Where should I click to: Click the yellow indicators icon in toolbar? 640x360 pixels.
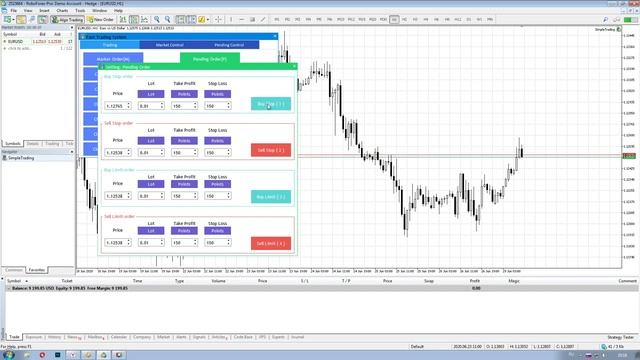pyautogui.click(x=202, y=19)
